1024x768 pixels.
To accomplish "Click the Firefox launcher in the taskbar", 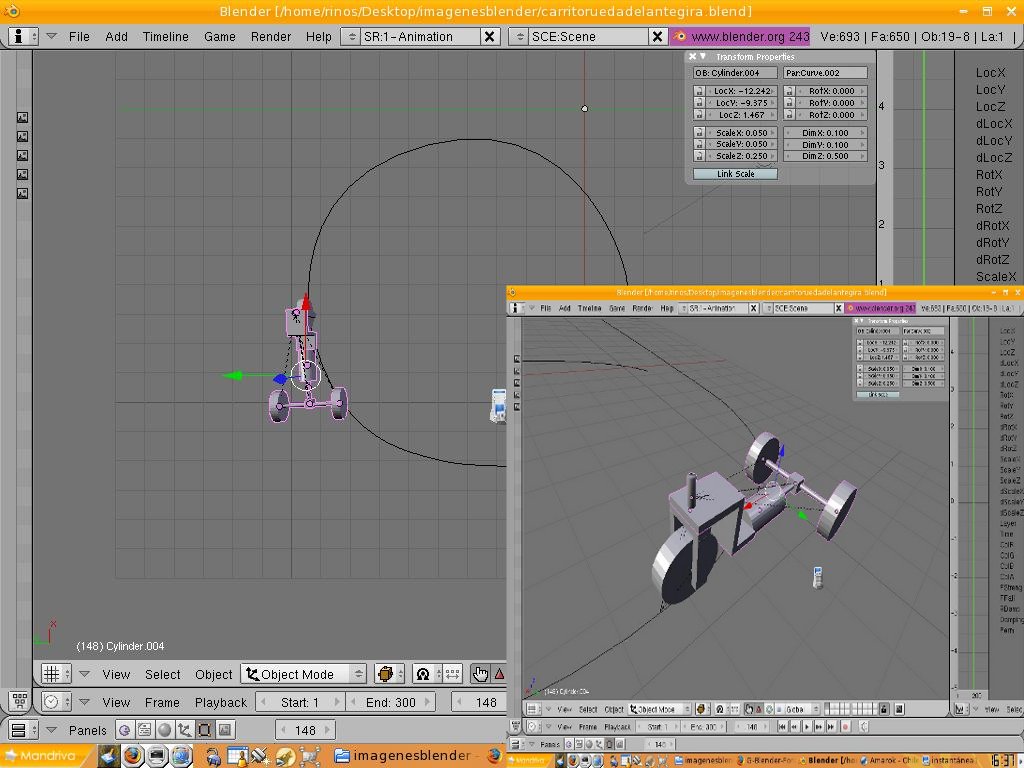I will pyautogui.click(x=132, y=756).
